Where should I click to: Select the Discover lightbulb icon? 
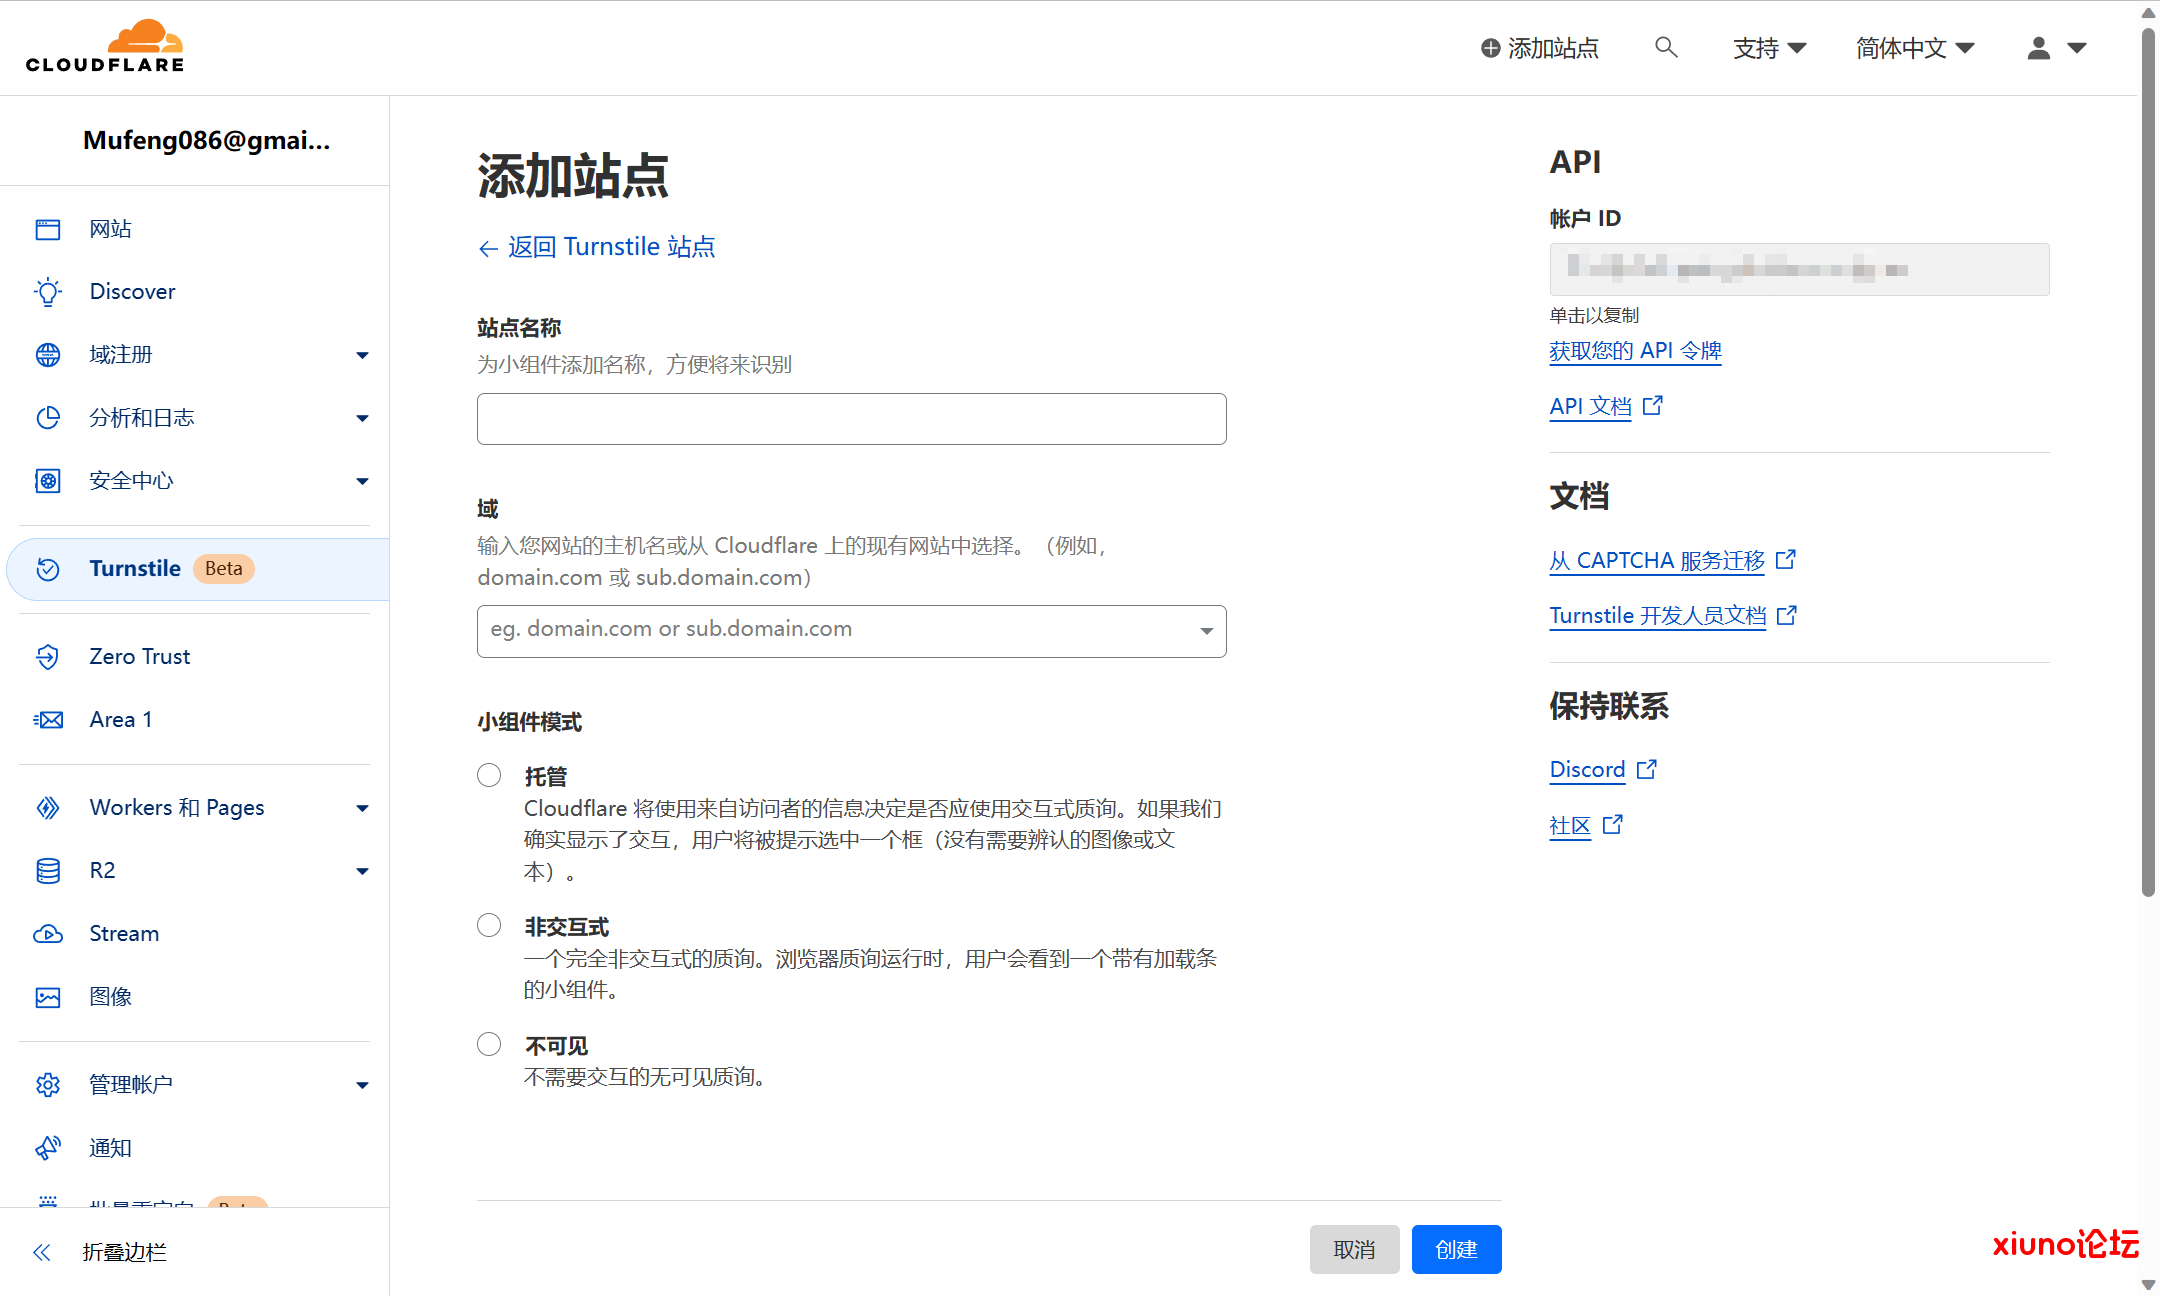[47, 291]
